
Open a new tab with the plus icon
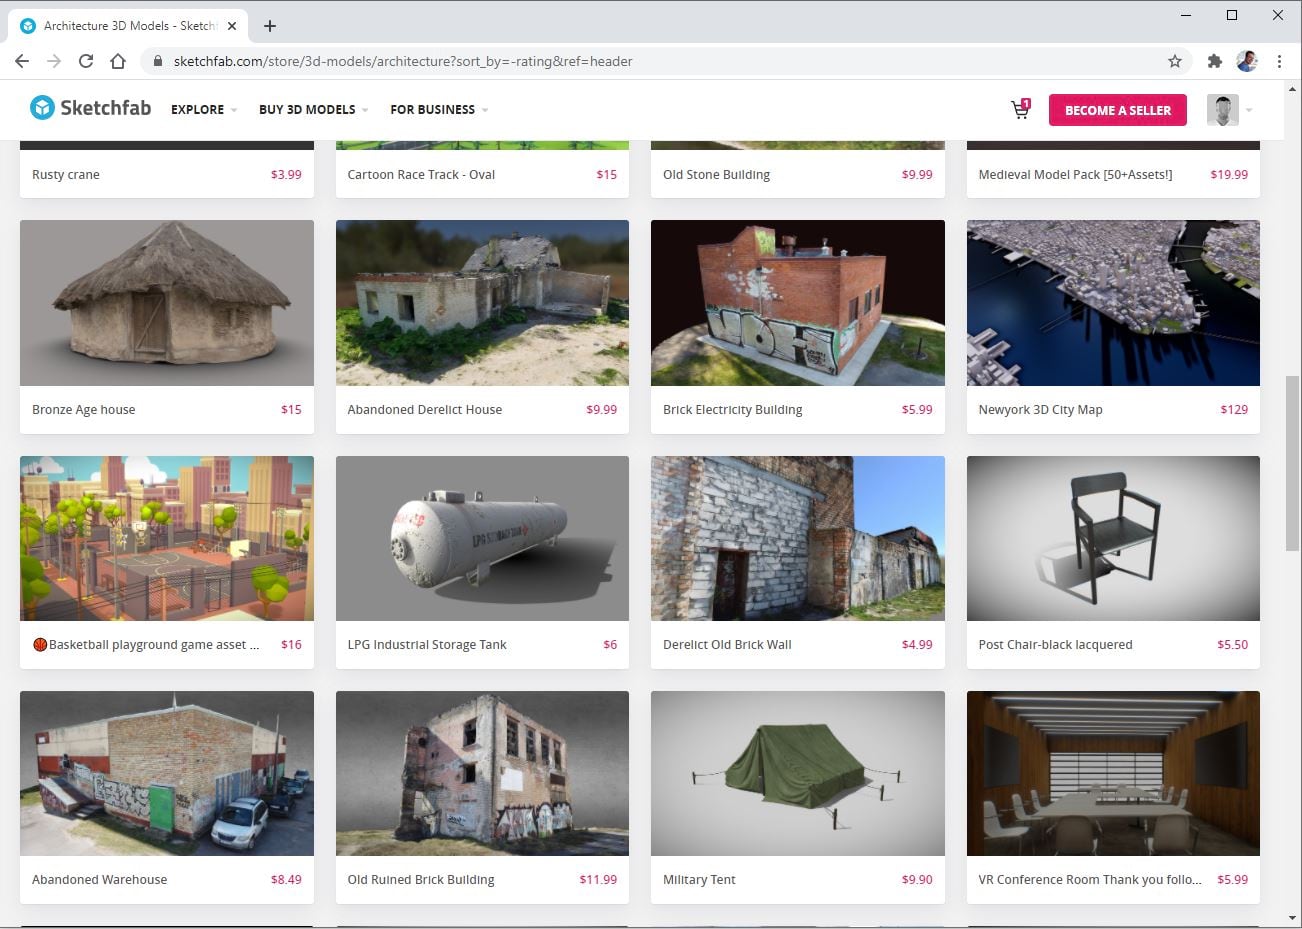270,26
